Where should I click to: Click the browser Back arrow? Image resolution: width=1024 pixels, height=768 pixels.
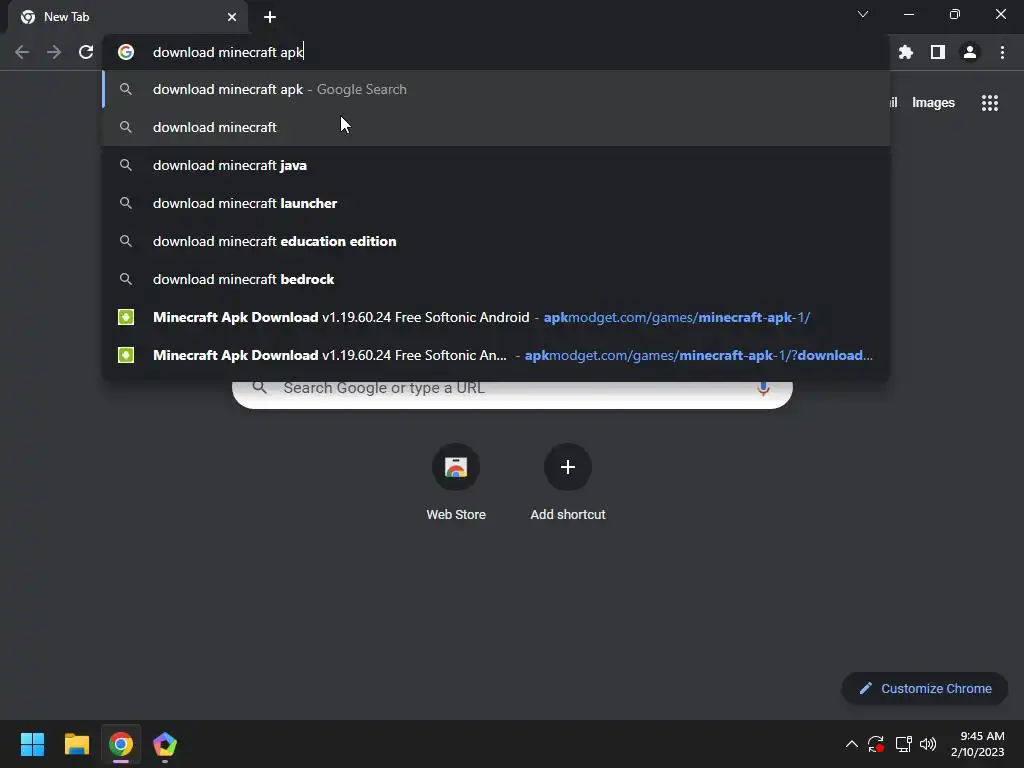click(x=22, y=52)
